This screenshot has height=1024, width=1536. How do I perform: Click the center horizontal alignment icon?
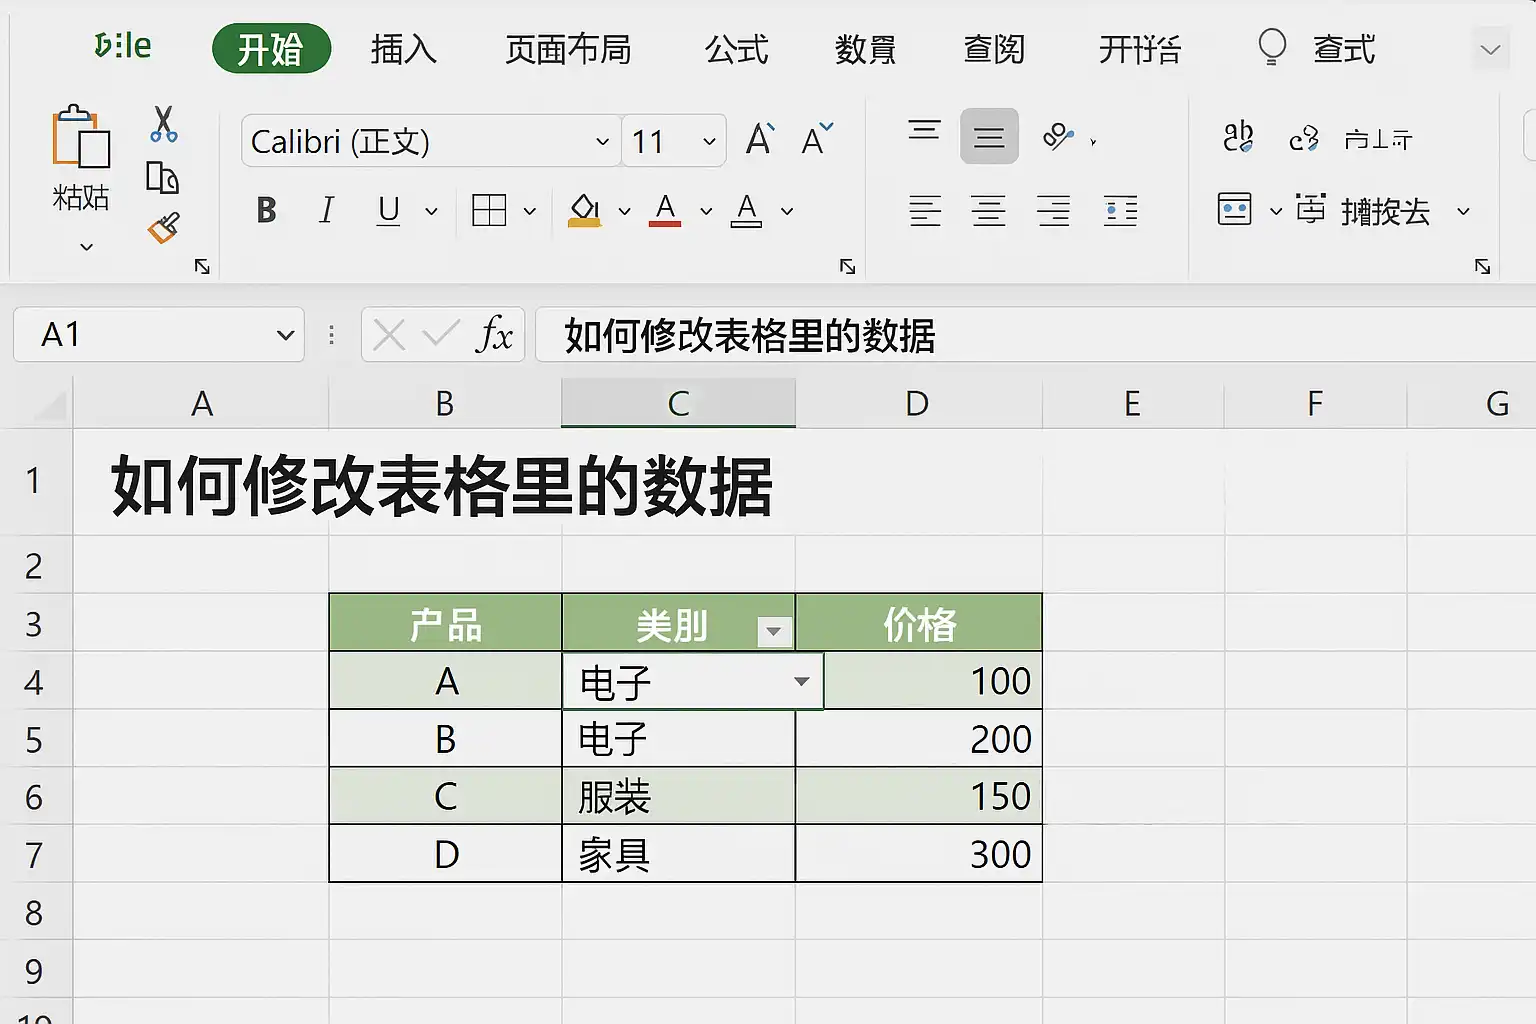click(x=989, y=211)
